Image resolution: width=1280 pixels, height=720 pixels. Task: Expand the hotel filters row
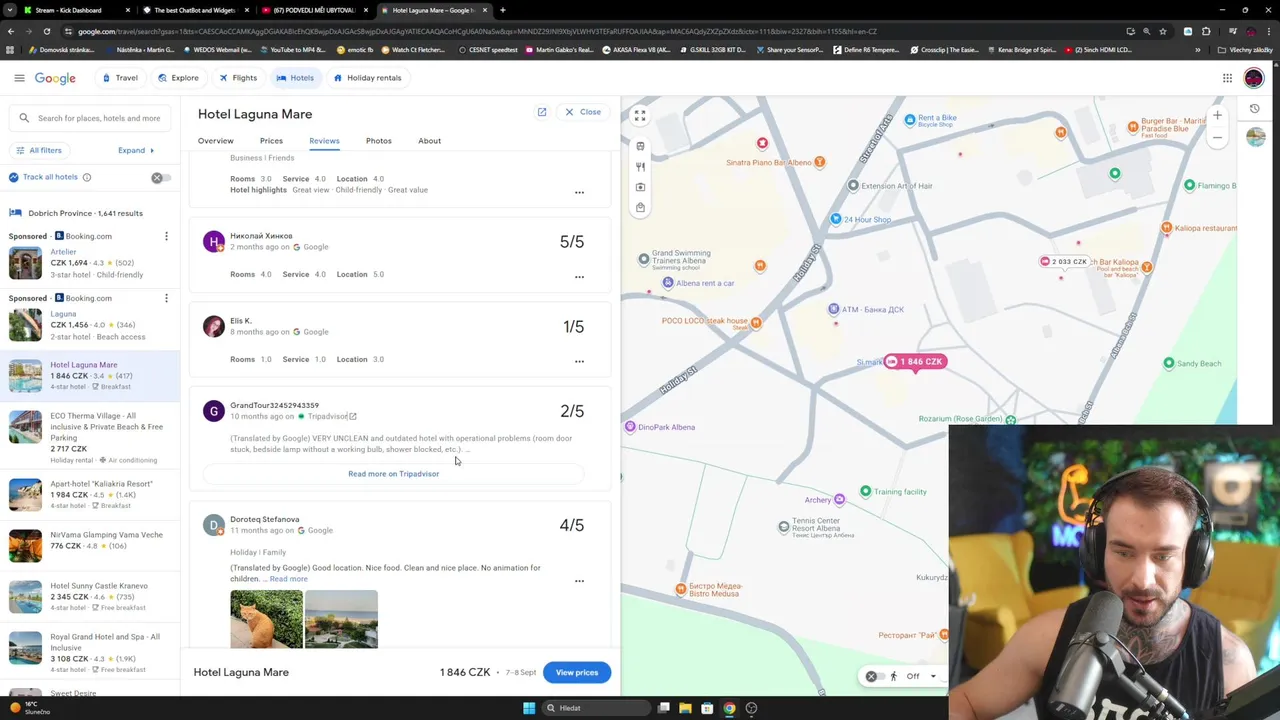(135, 151)
